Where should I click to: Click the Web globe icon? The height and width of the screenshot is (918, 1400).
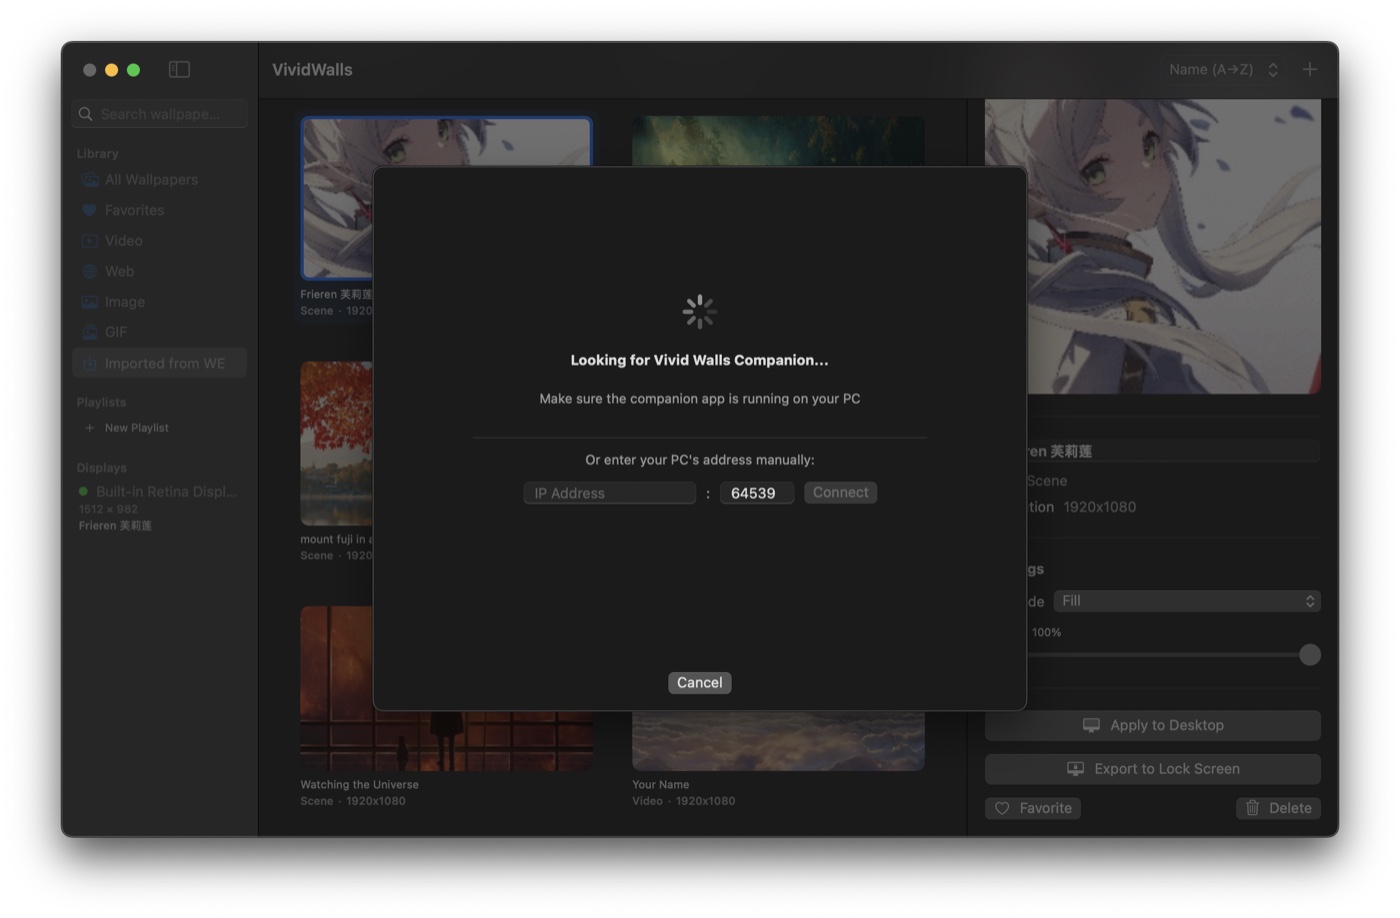coord(90,271)
